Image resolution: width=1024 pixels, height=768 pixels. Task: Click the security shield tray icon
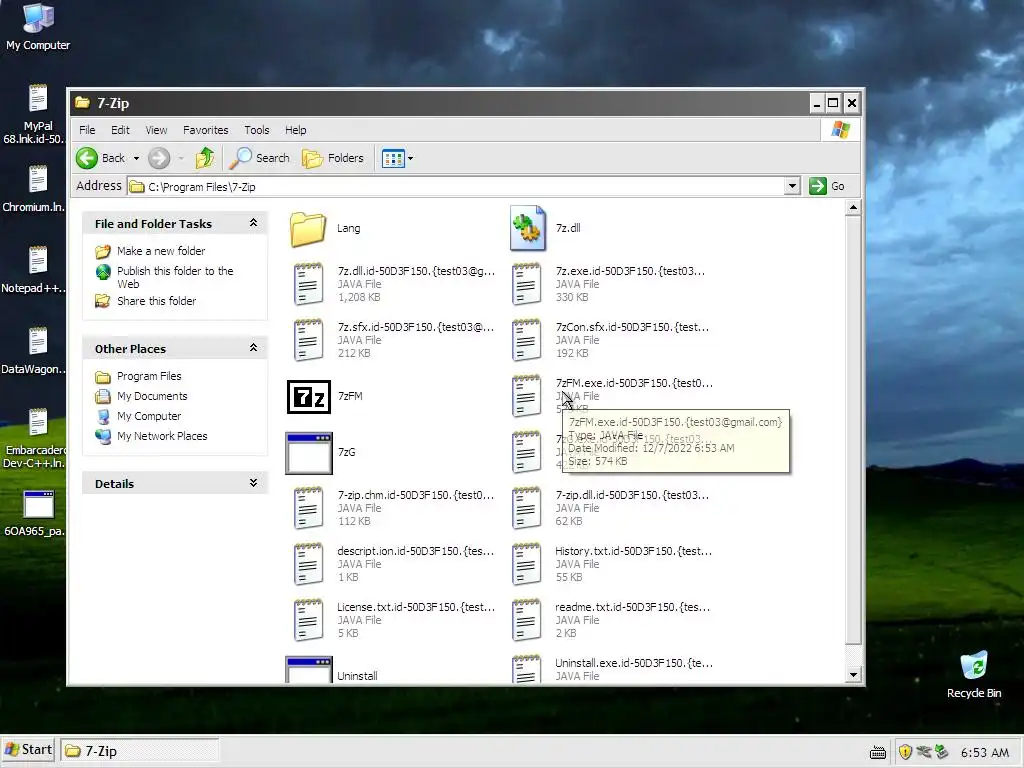pos(905,752)
